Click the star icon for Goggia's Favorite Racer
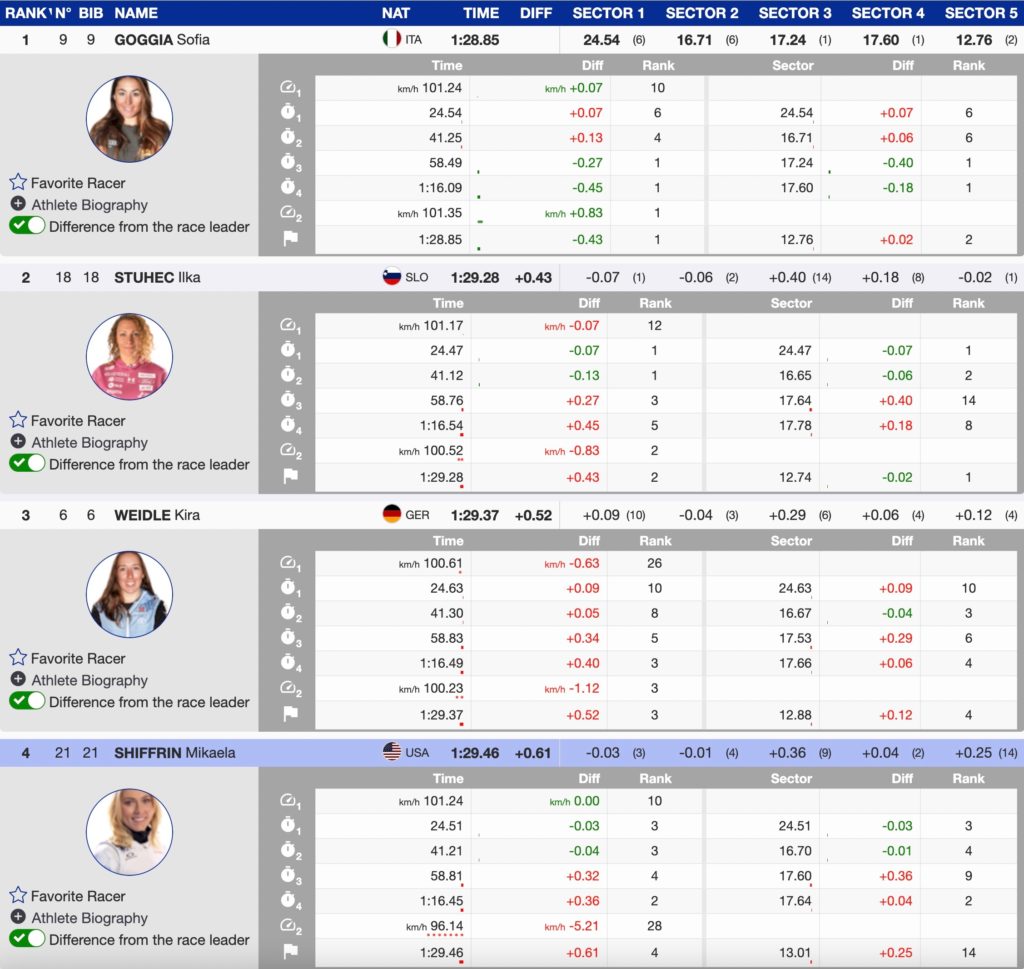 tap(18, 183)
